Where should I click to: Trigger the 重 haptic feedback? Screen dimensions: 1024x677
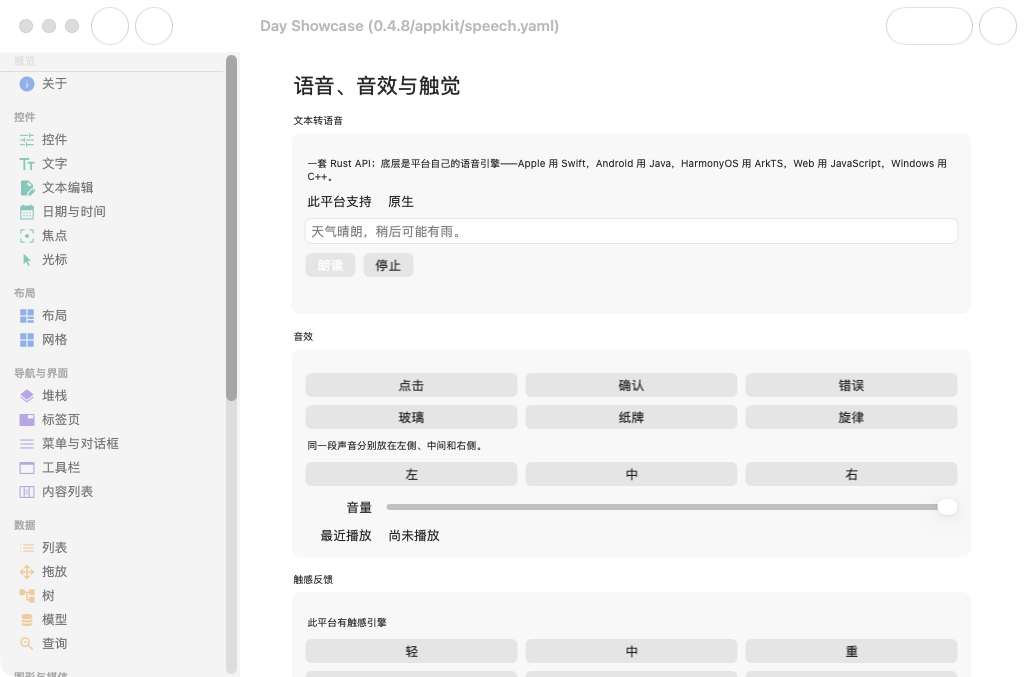tap(852, 651)
